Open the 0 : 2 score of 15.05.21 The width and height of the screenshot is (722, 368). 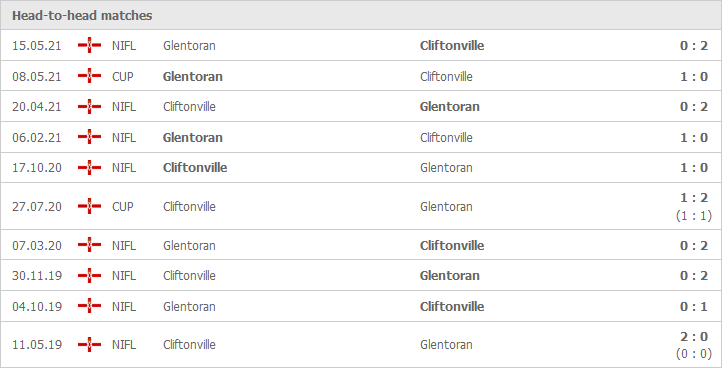694,46
